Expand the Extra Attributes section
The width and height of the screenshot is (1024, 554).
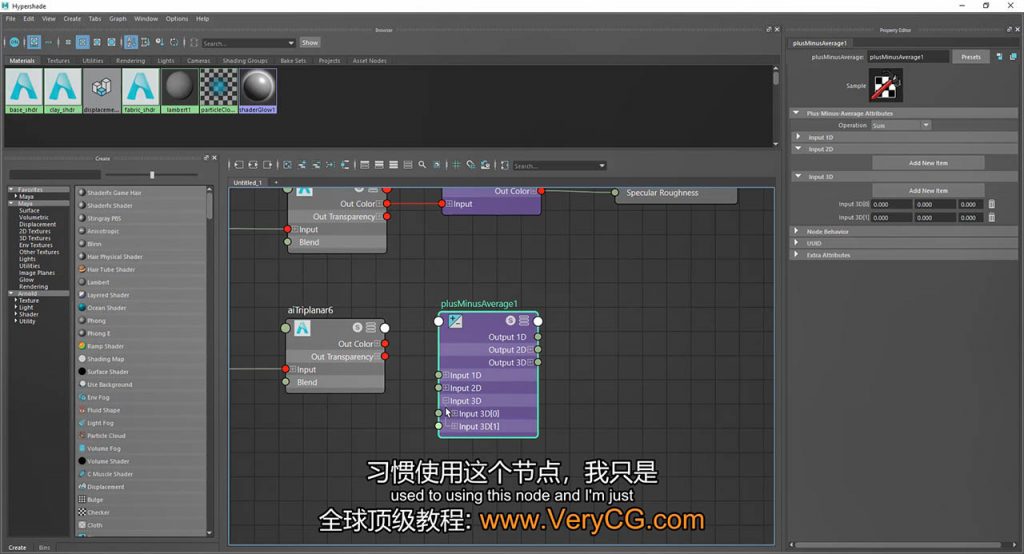797,255
